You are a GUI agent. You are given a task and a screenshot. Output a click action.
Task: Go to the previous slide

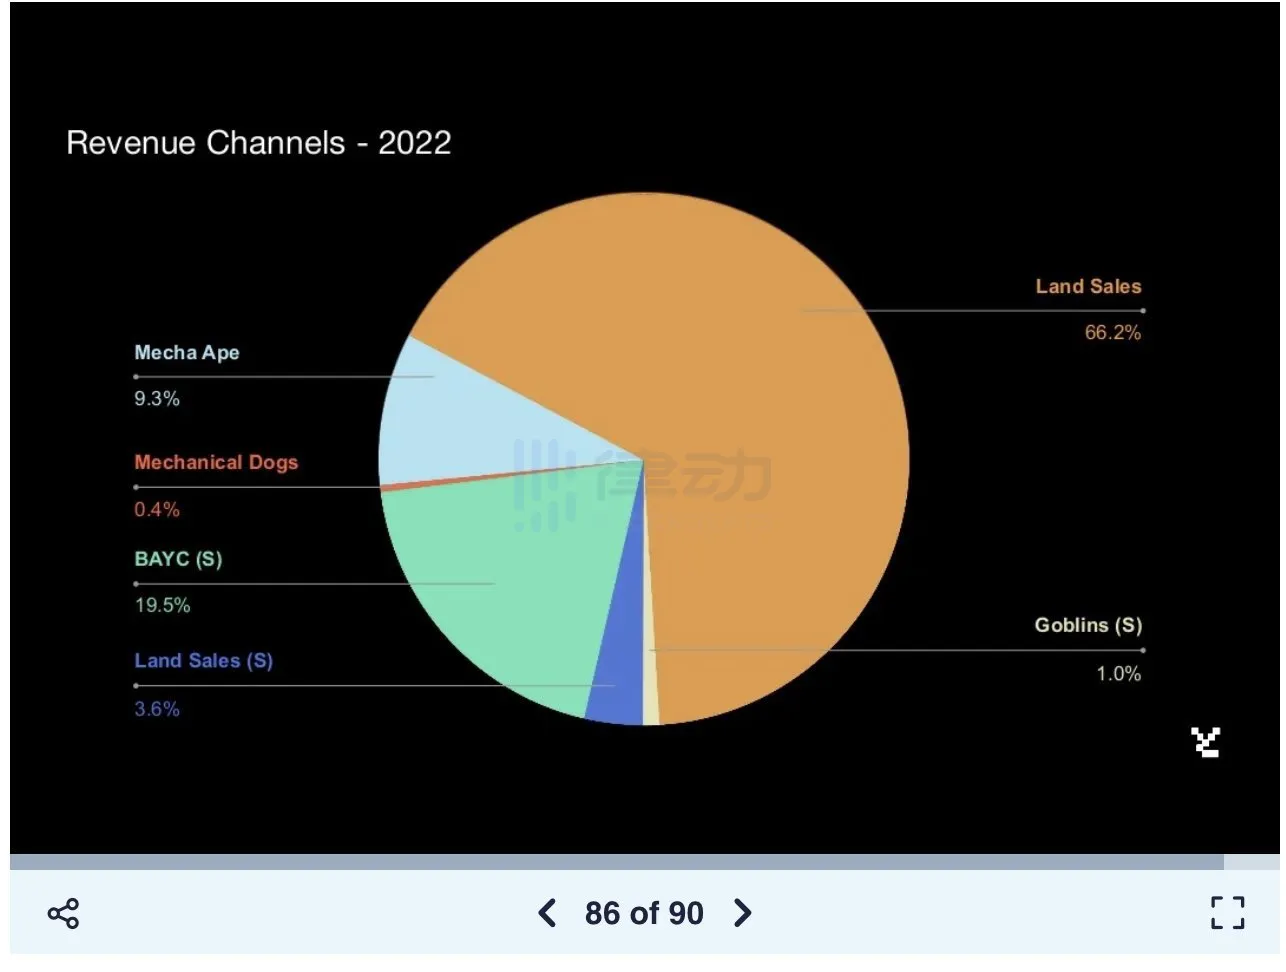(546, 913)
